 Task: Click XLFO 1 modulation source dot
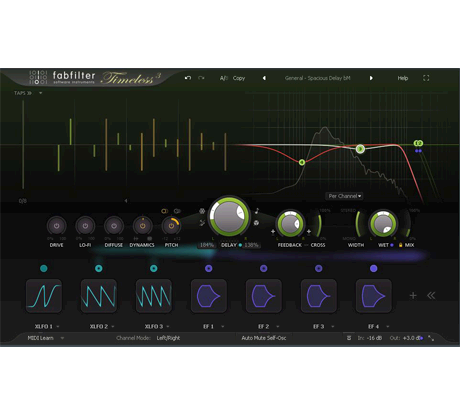point(44,268)
